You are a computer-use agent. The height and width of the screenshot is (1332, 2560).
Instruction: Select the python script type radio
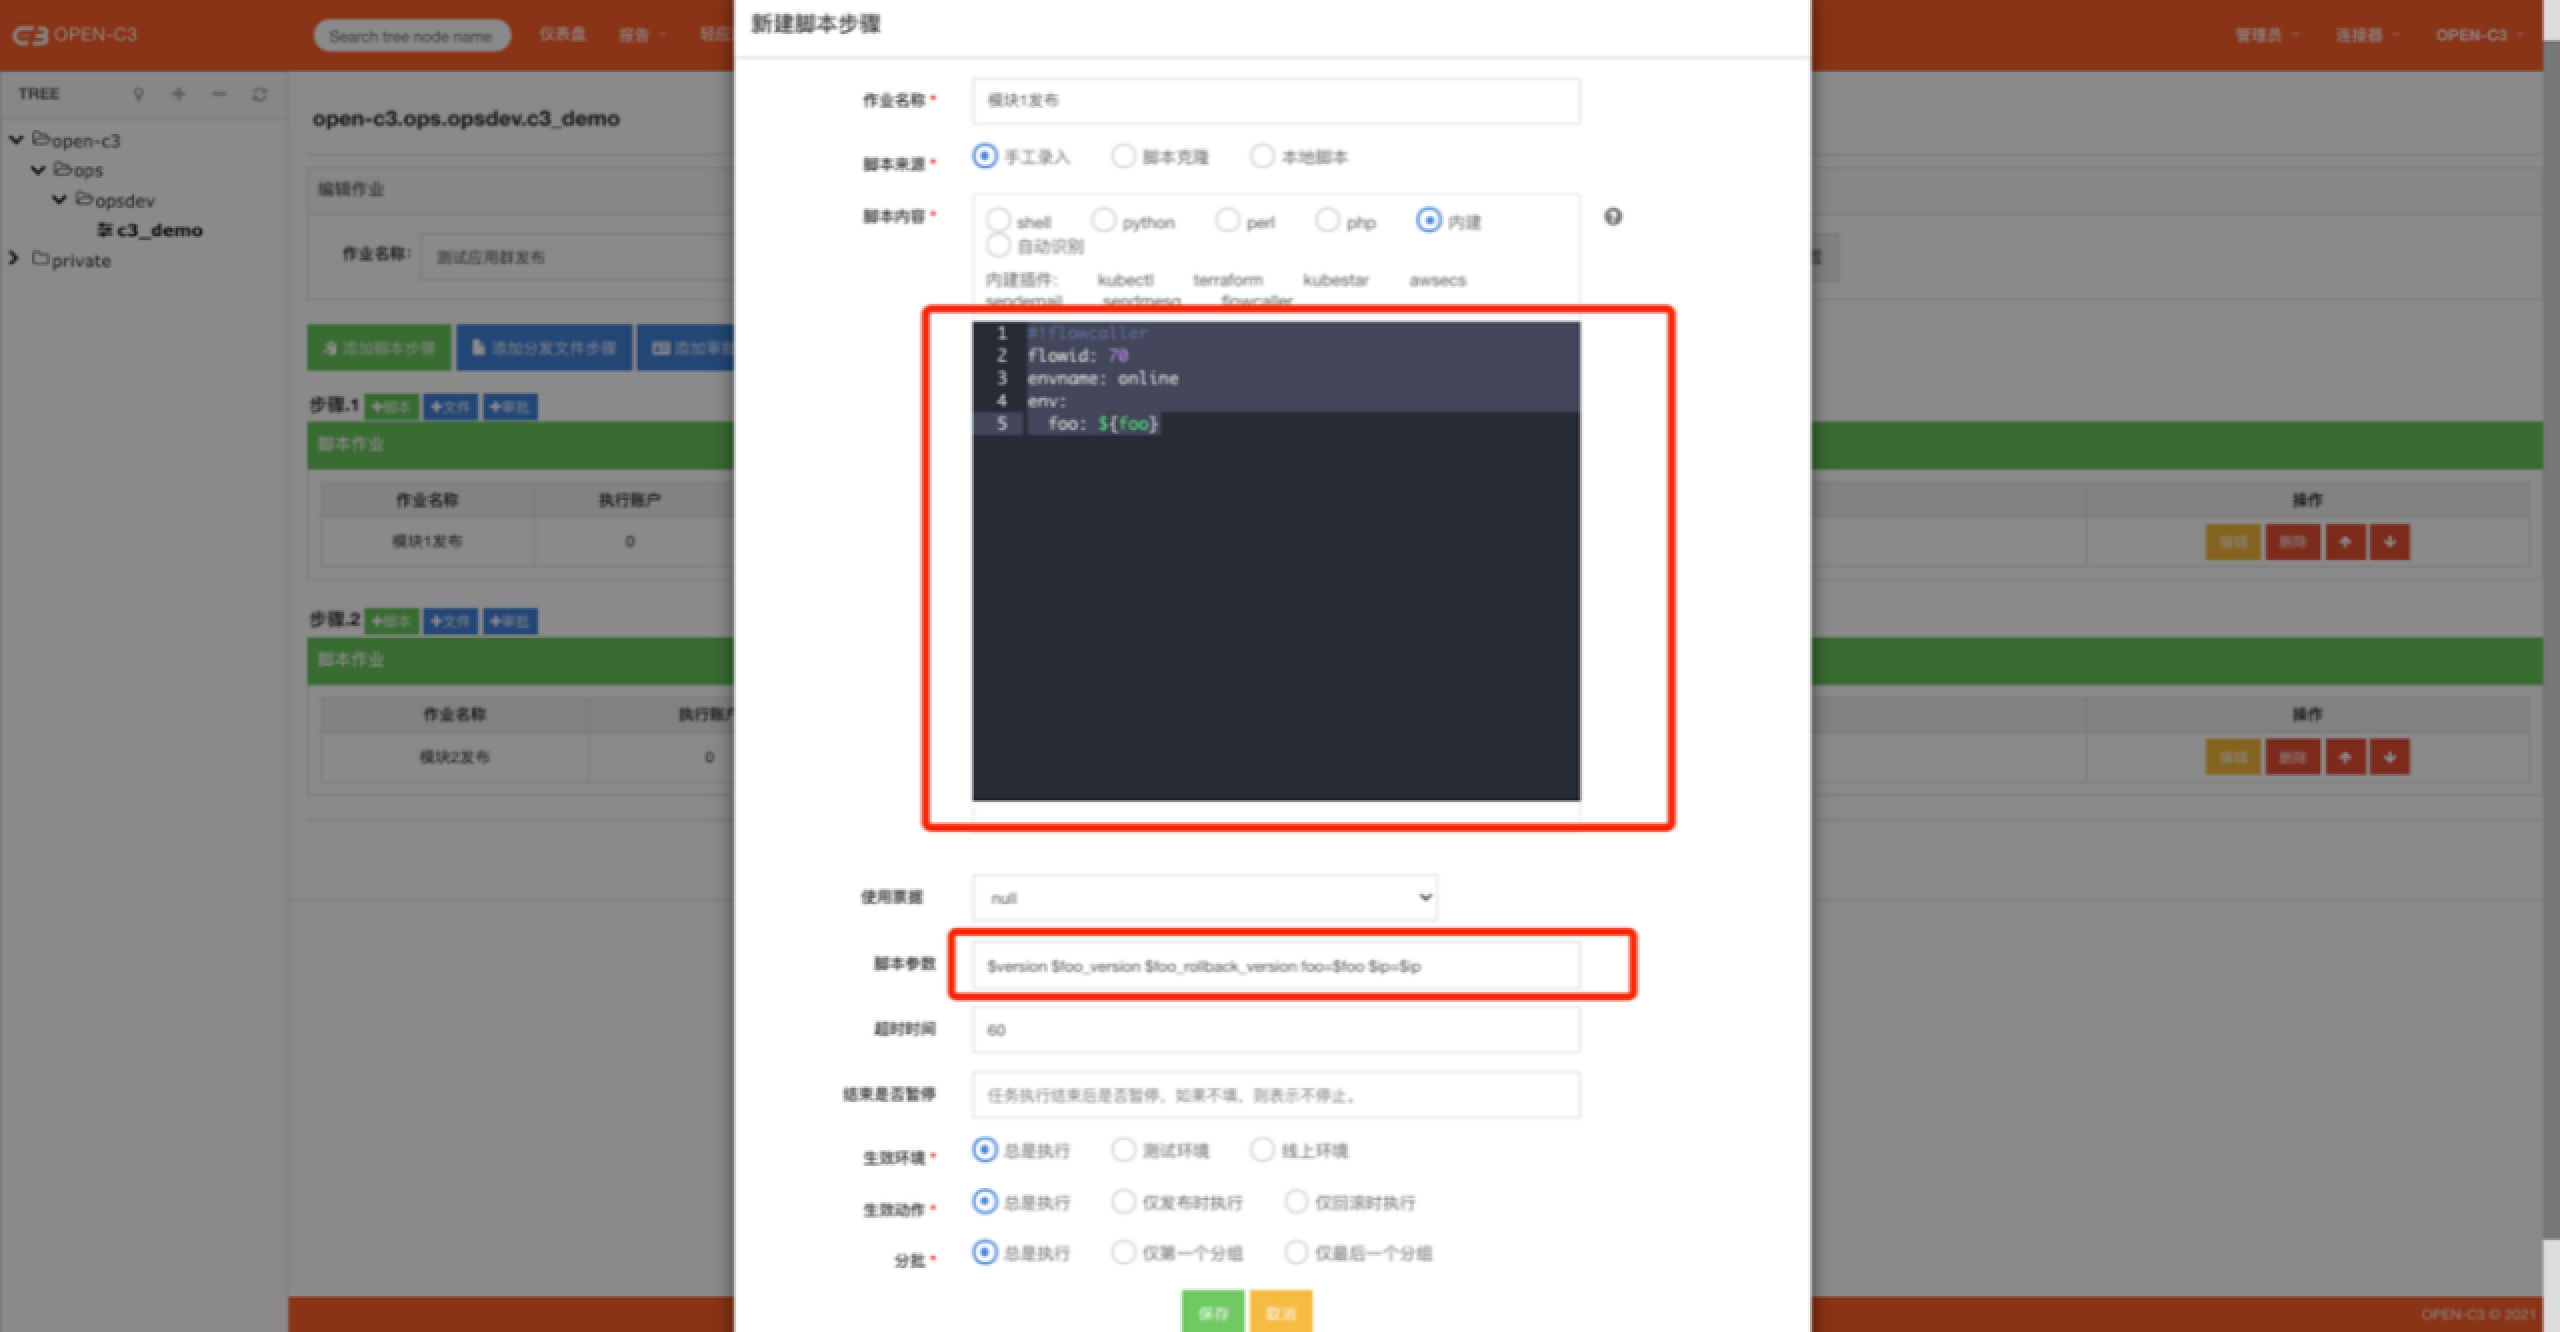point(1104,220)
